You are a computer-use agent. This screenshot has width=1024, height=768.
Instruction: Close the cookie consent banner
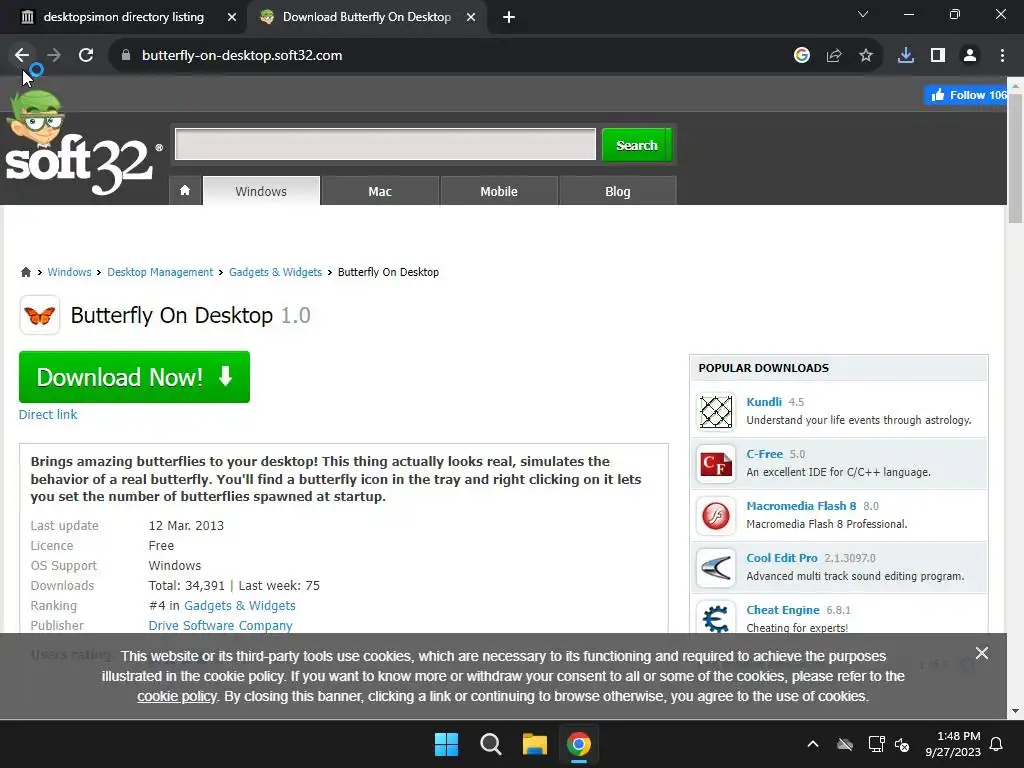click(x=982, y=653)
